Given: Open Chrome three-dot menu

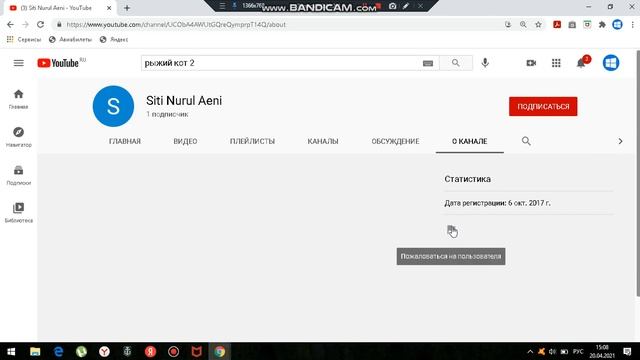Looking at the screenshot, I should [633, 24].
